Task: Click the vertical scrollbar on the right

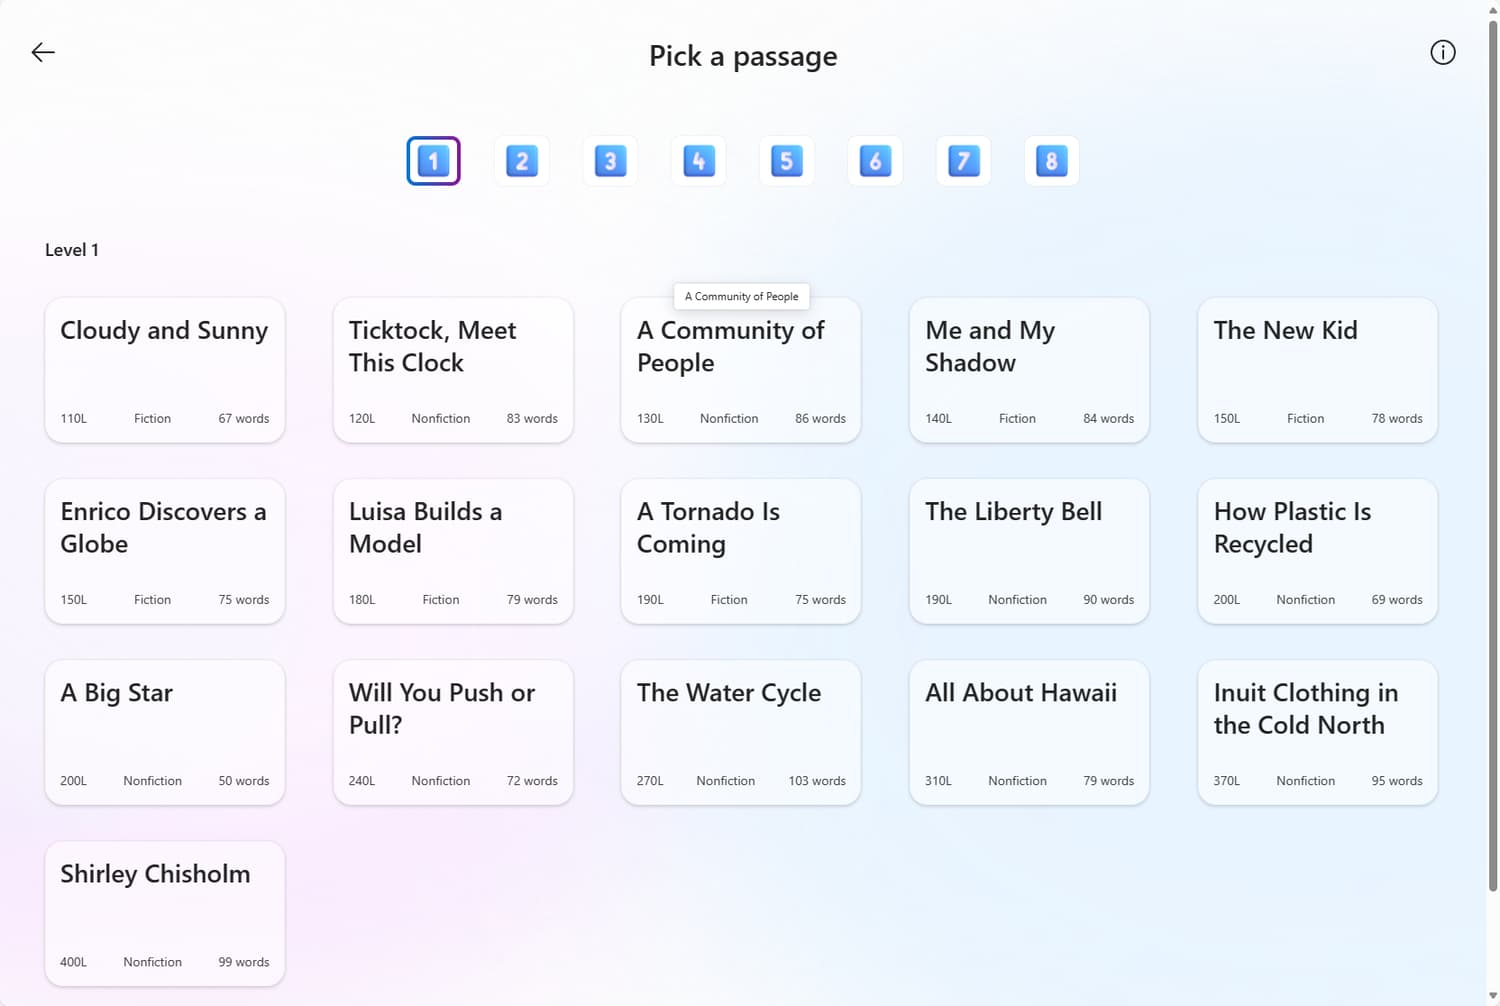Action: 1492,450
